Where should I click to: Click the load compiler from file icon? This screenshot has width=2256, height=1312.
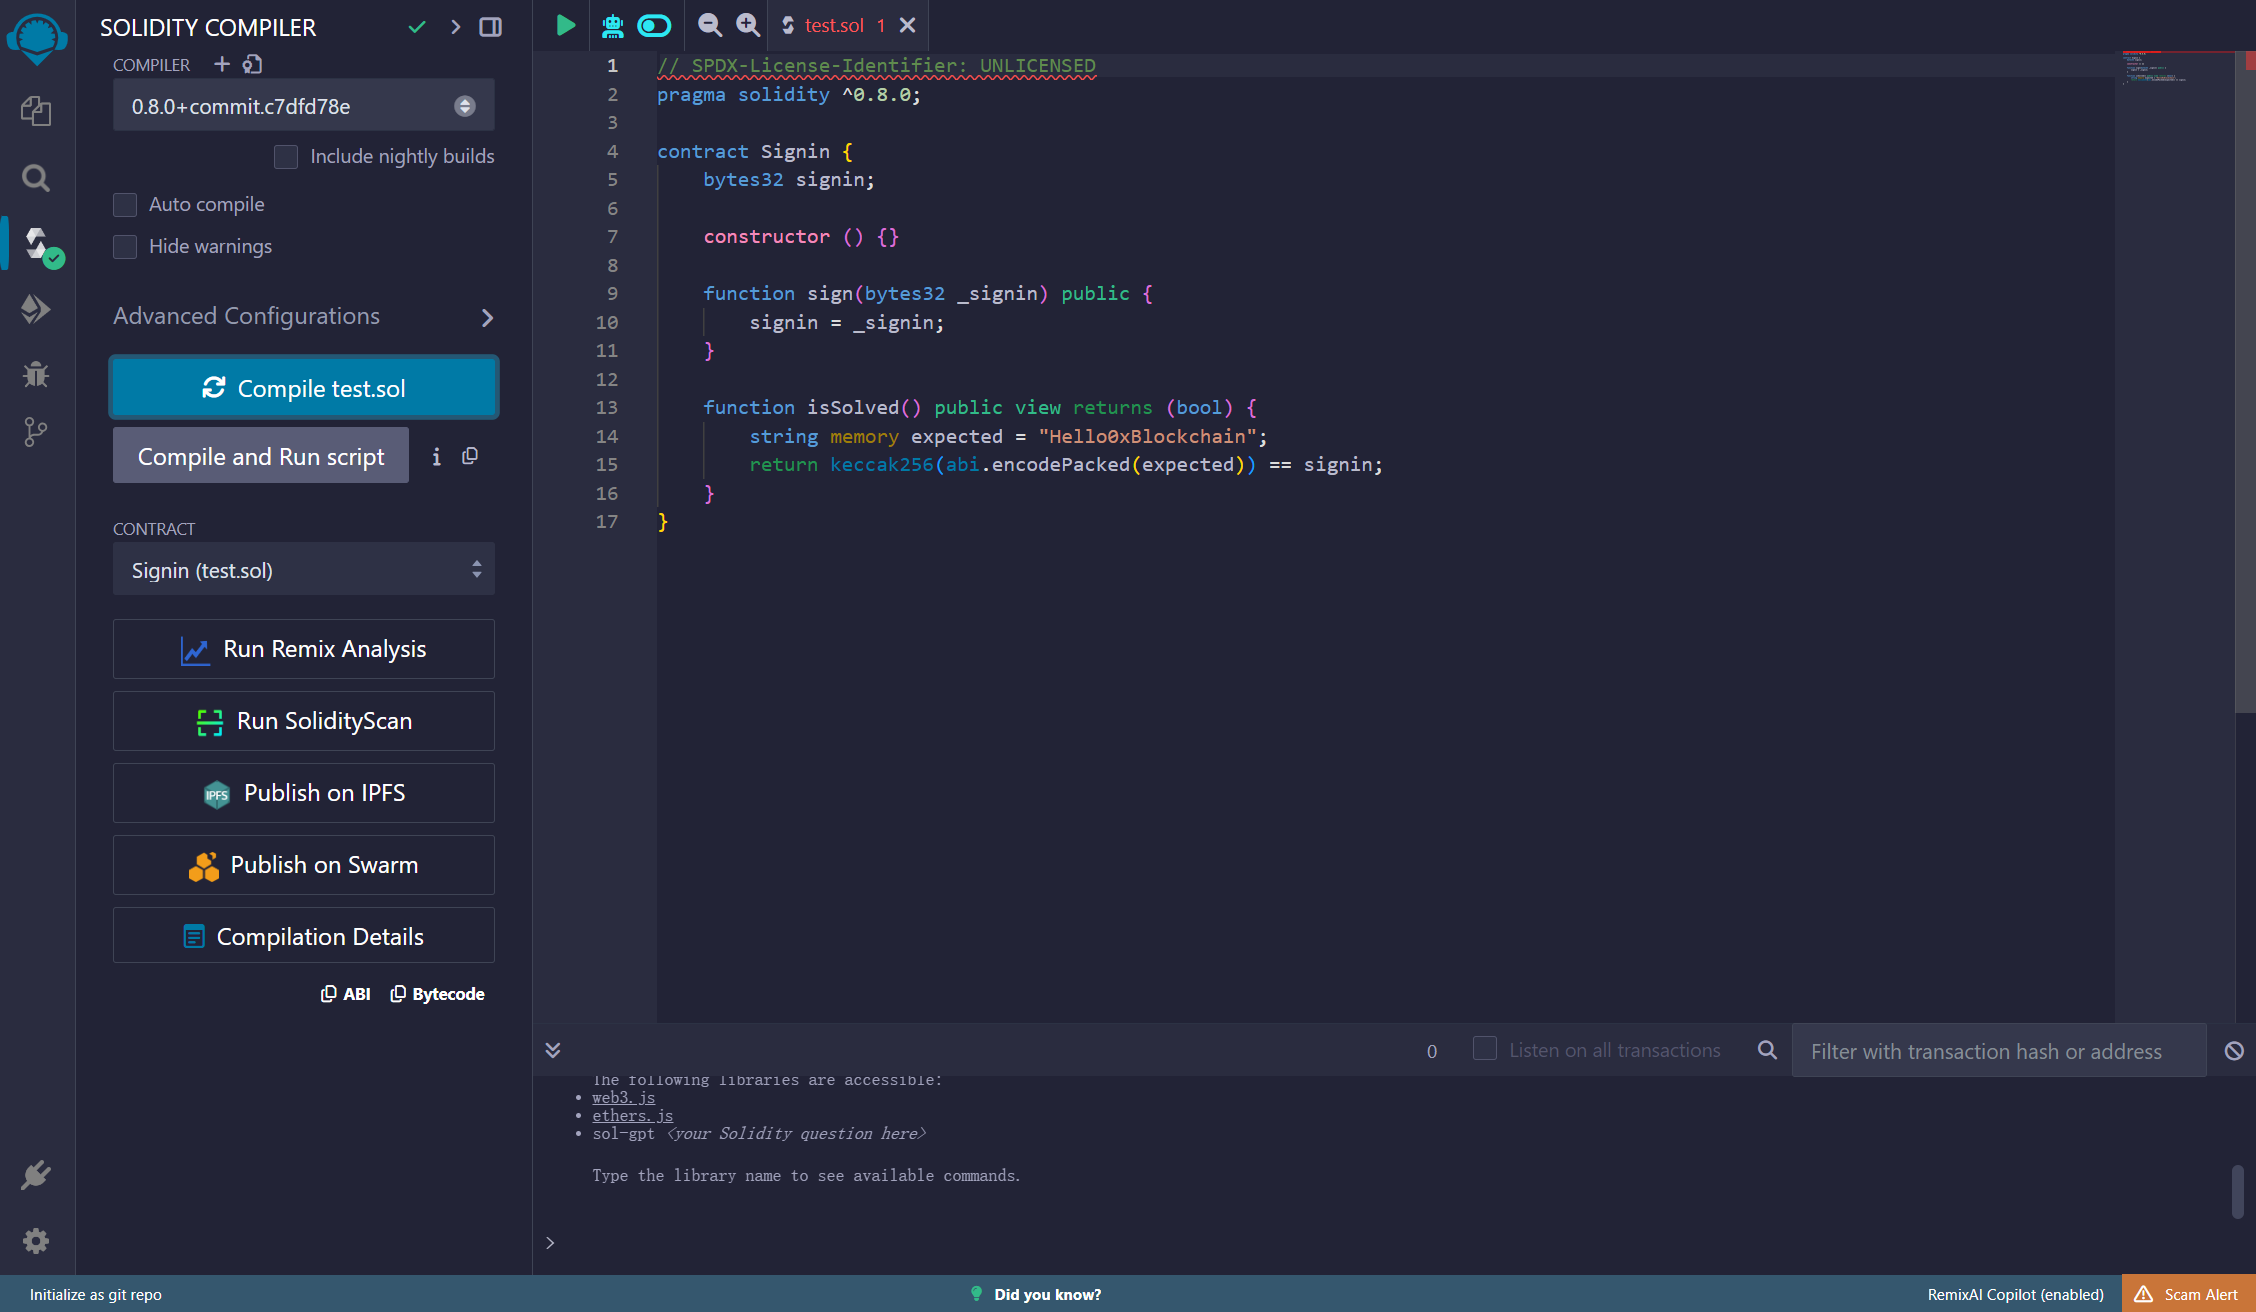[253, 64]
